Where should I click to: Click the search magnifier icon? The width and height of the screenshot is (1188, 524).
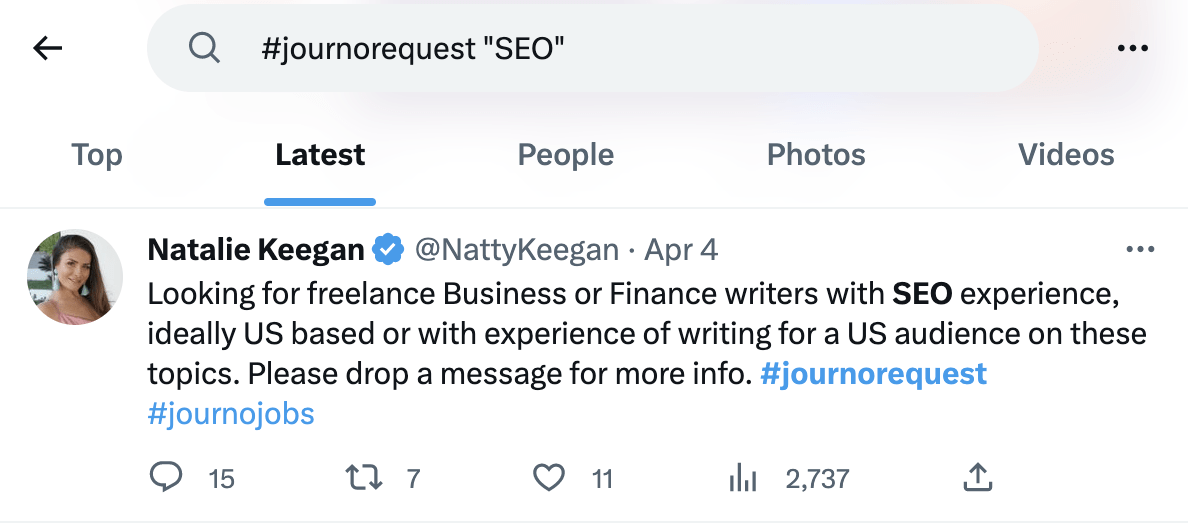tap(204, 48)
